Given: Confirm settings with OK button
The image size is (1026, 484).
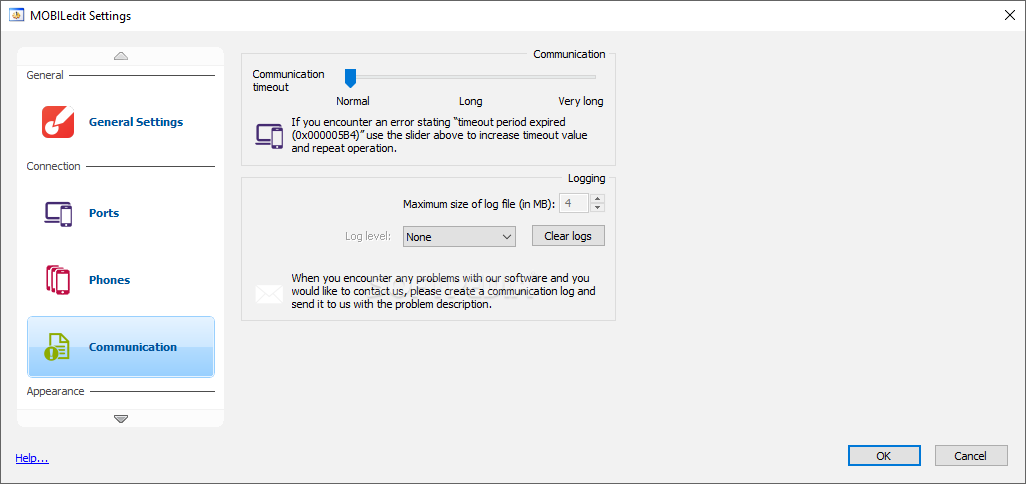Looking at the screenshot, I should click(884, 456).
